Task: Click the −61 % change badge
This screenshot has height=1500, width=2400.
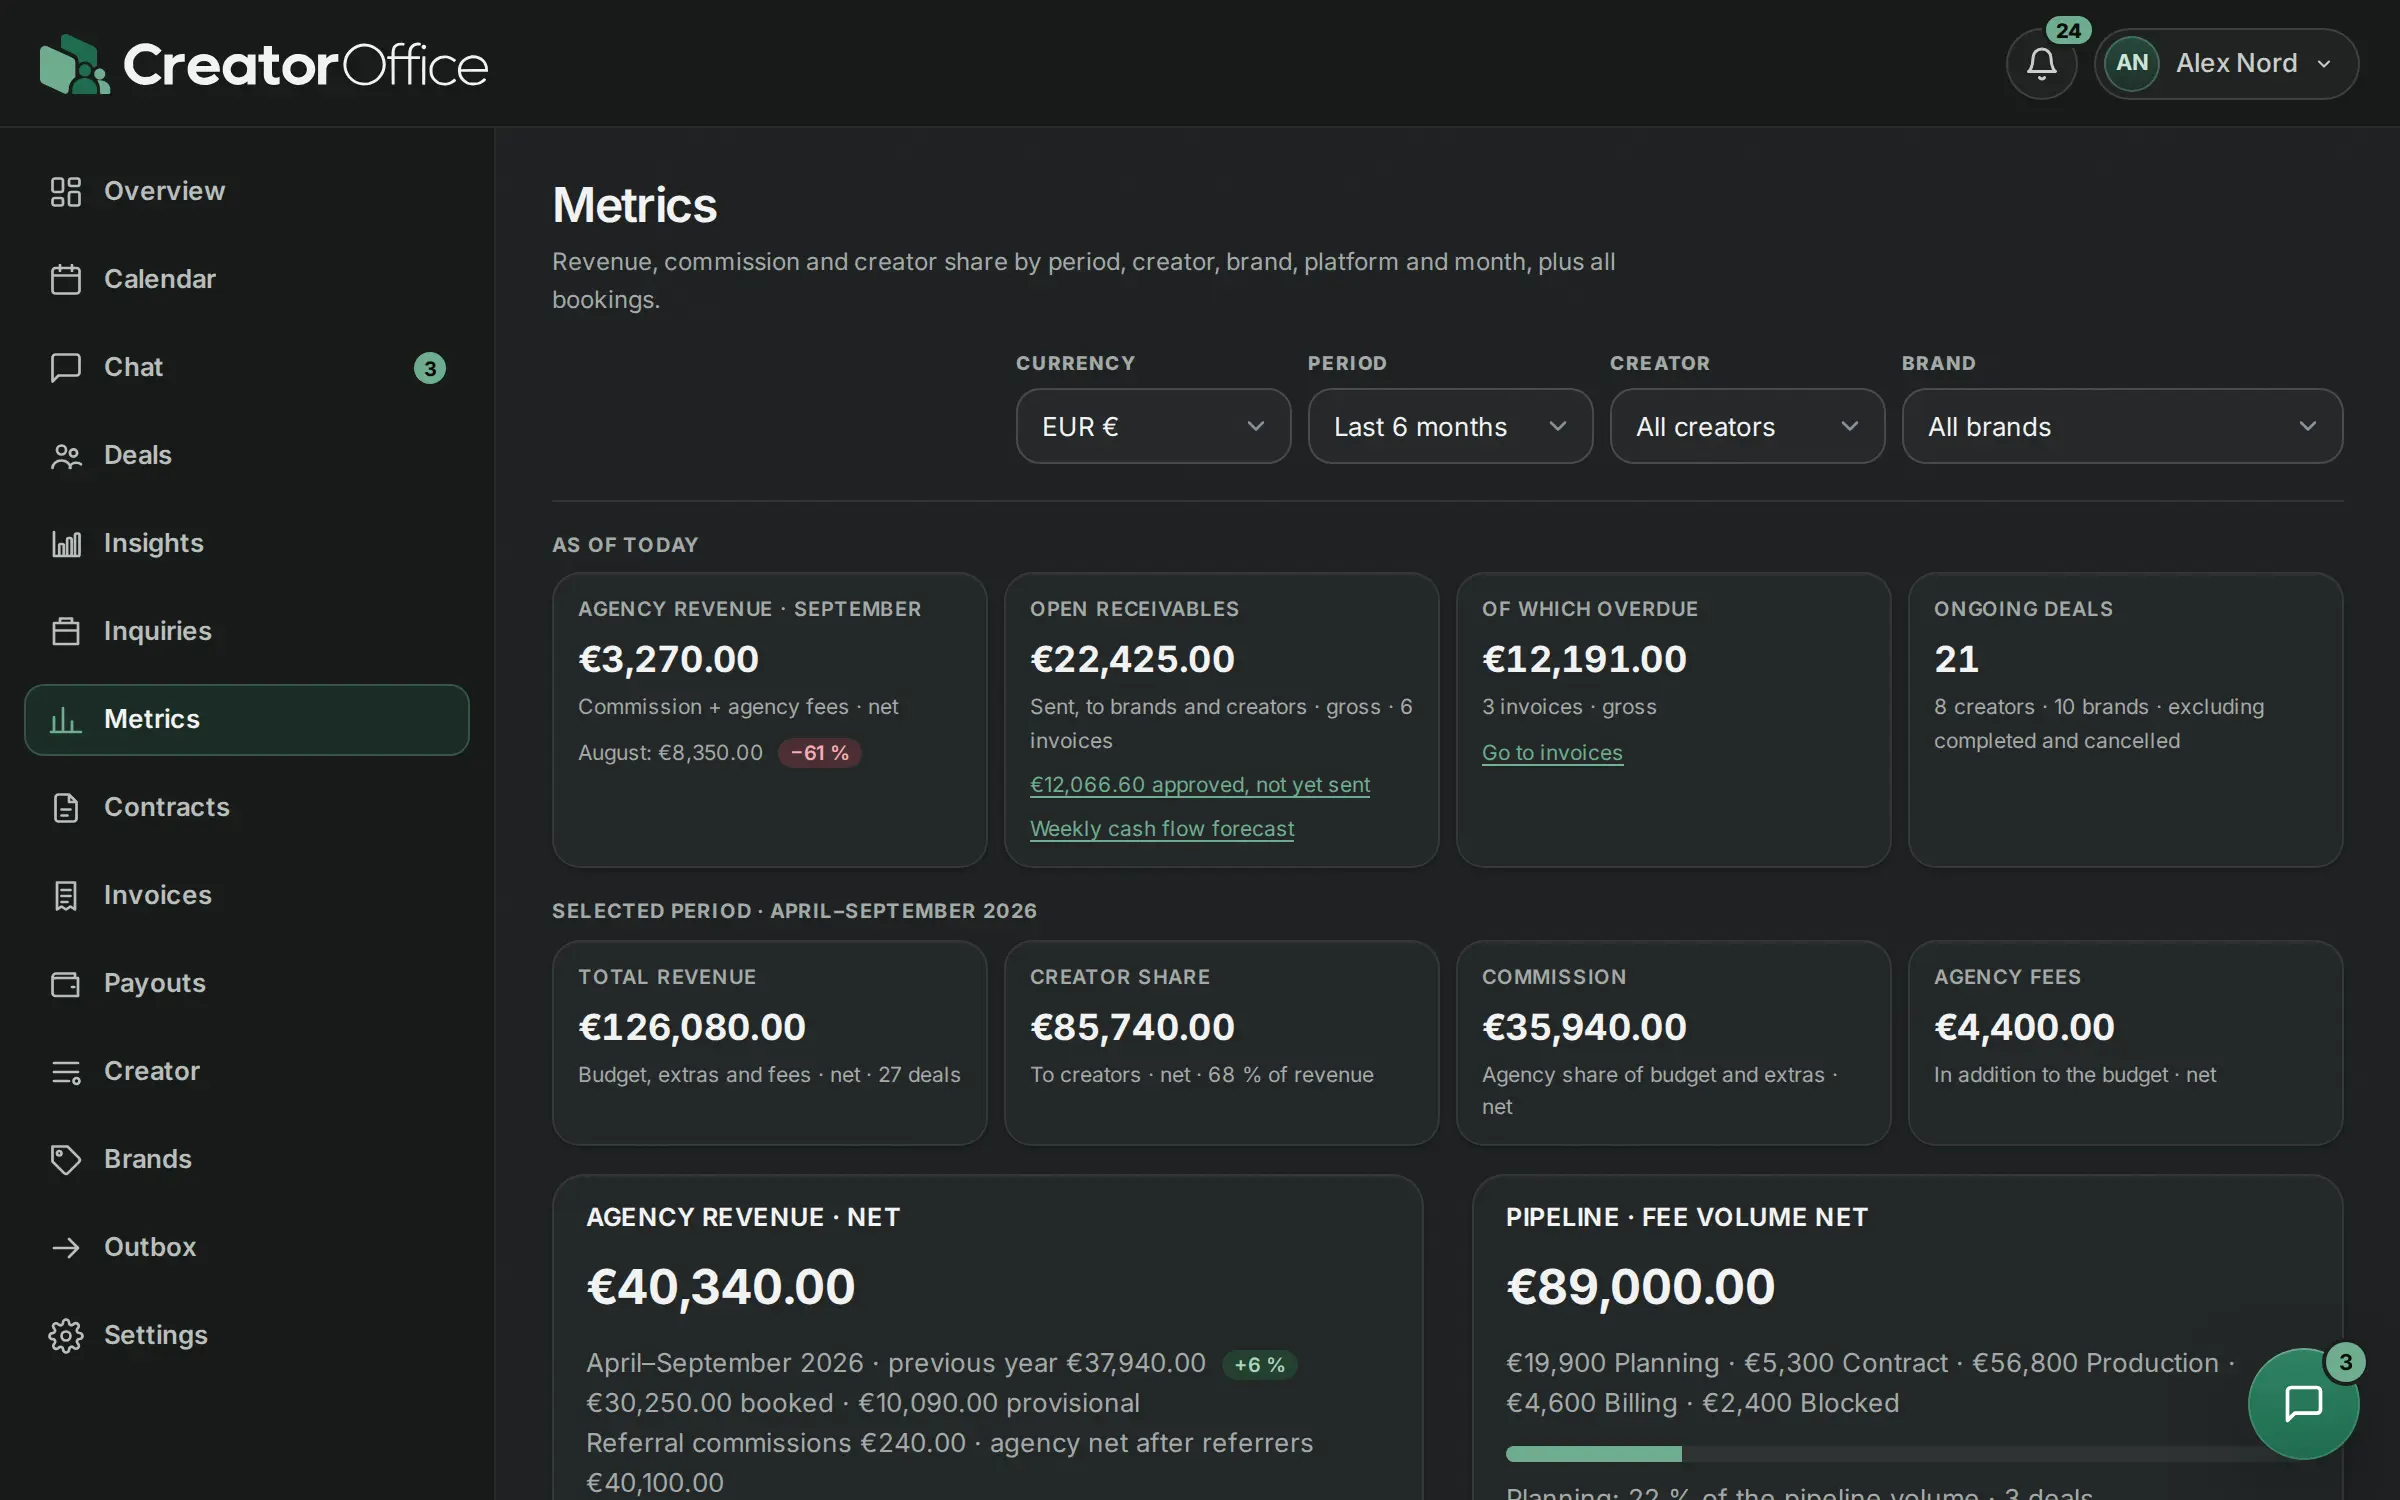Action: 820,752
